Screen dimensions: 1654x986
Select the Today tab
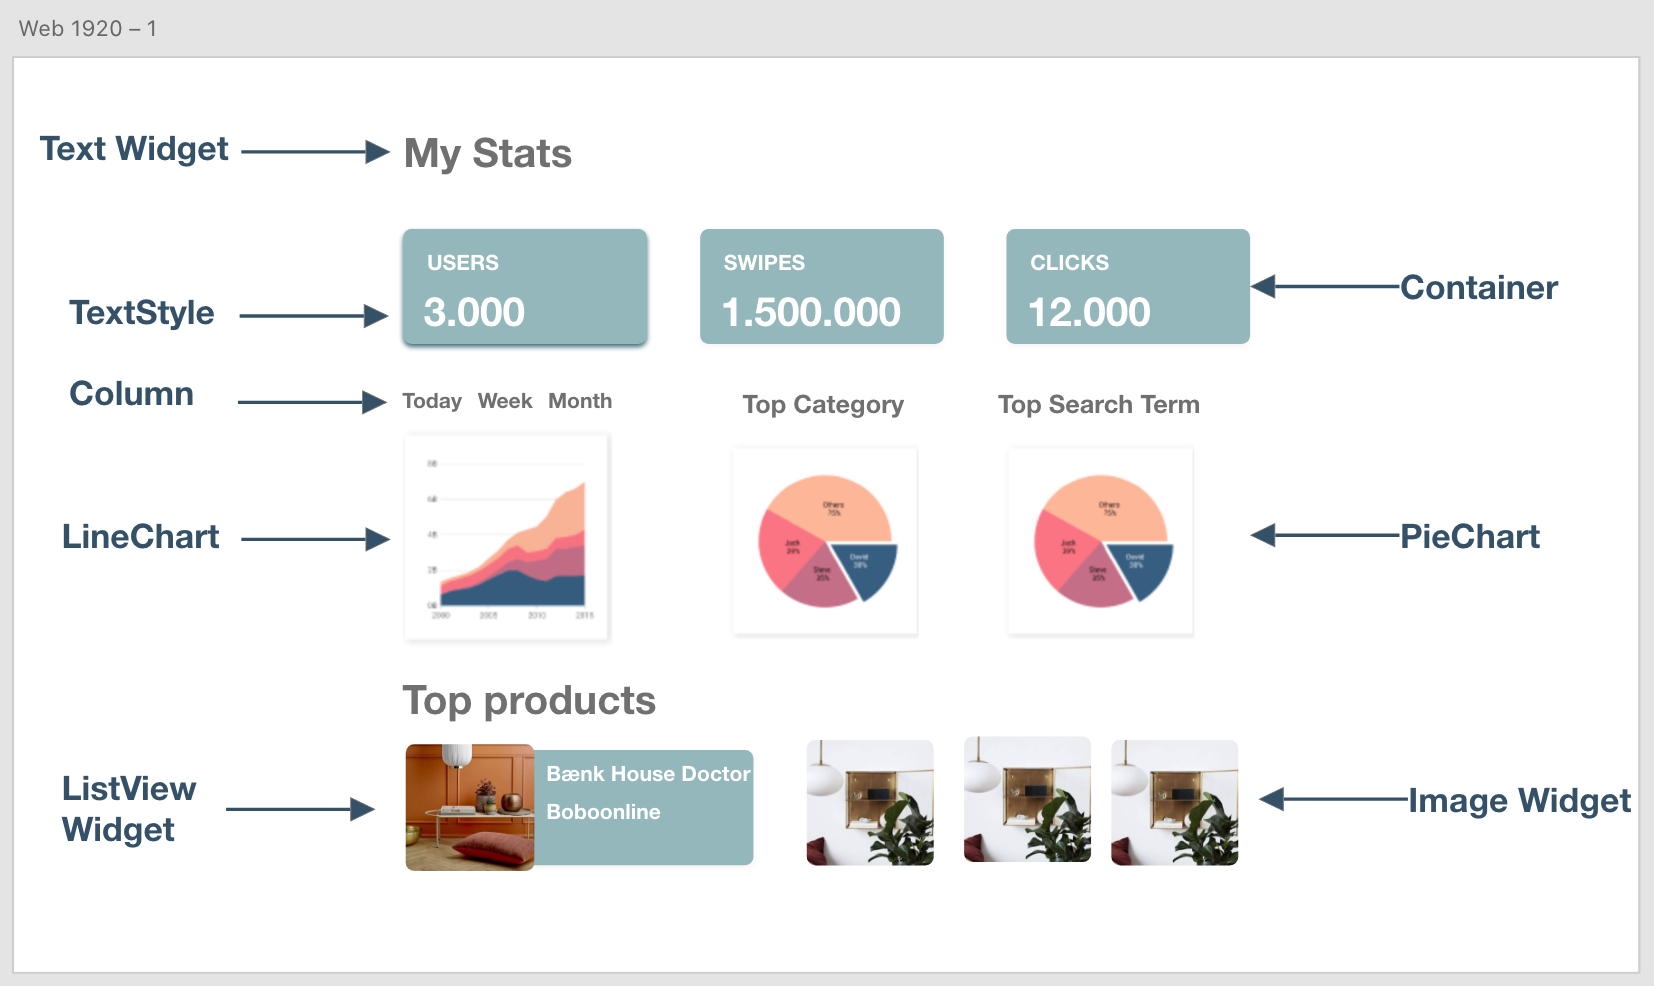(432, 401)
